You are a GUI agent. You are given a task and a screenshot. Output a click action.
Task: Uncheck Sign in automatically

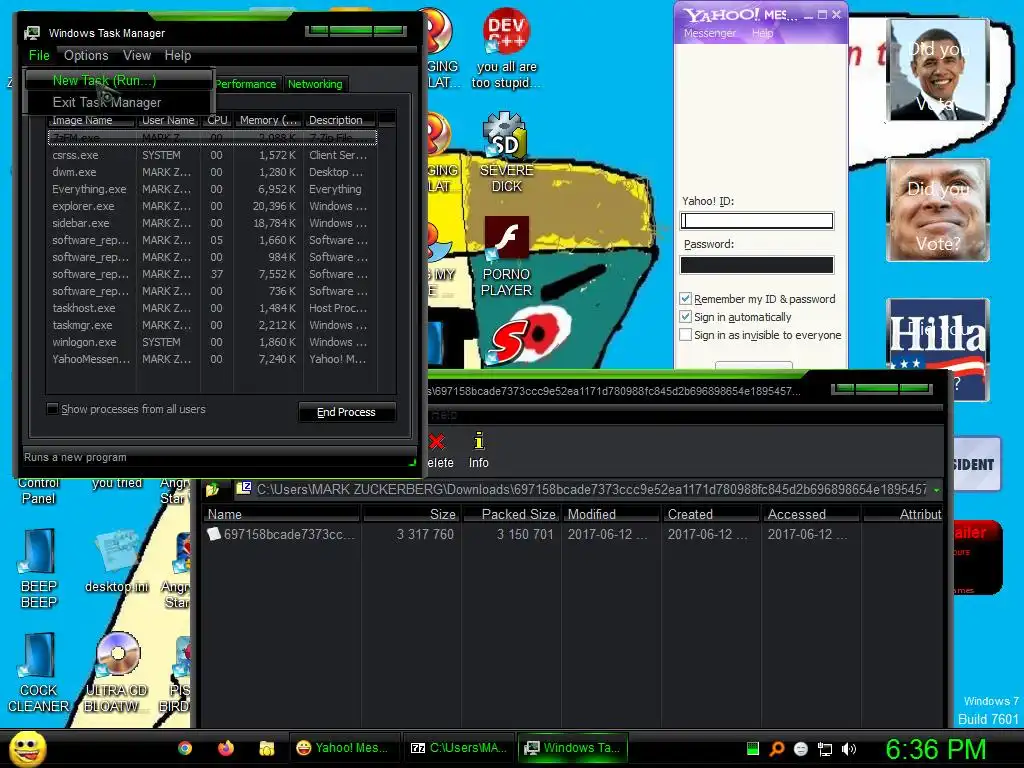tap(685, 317)
